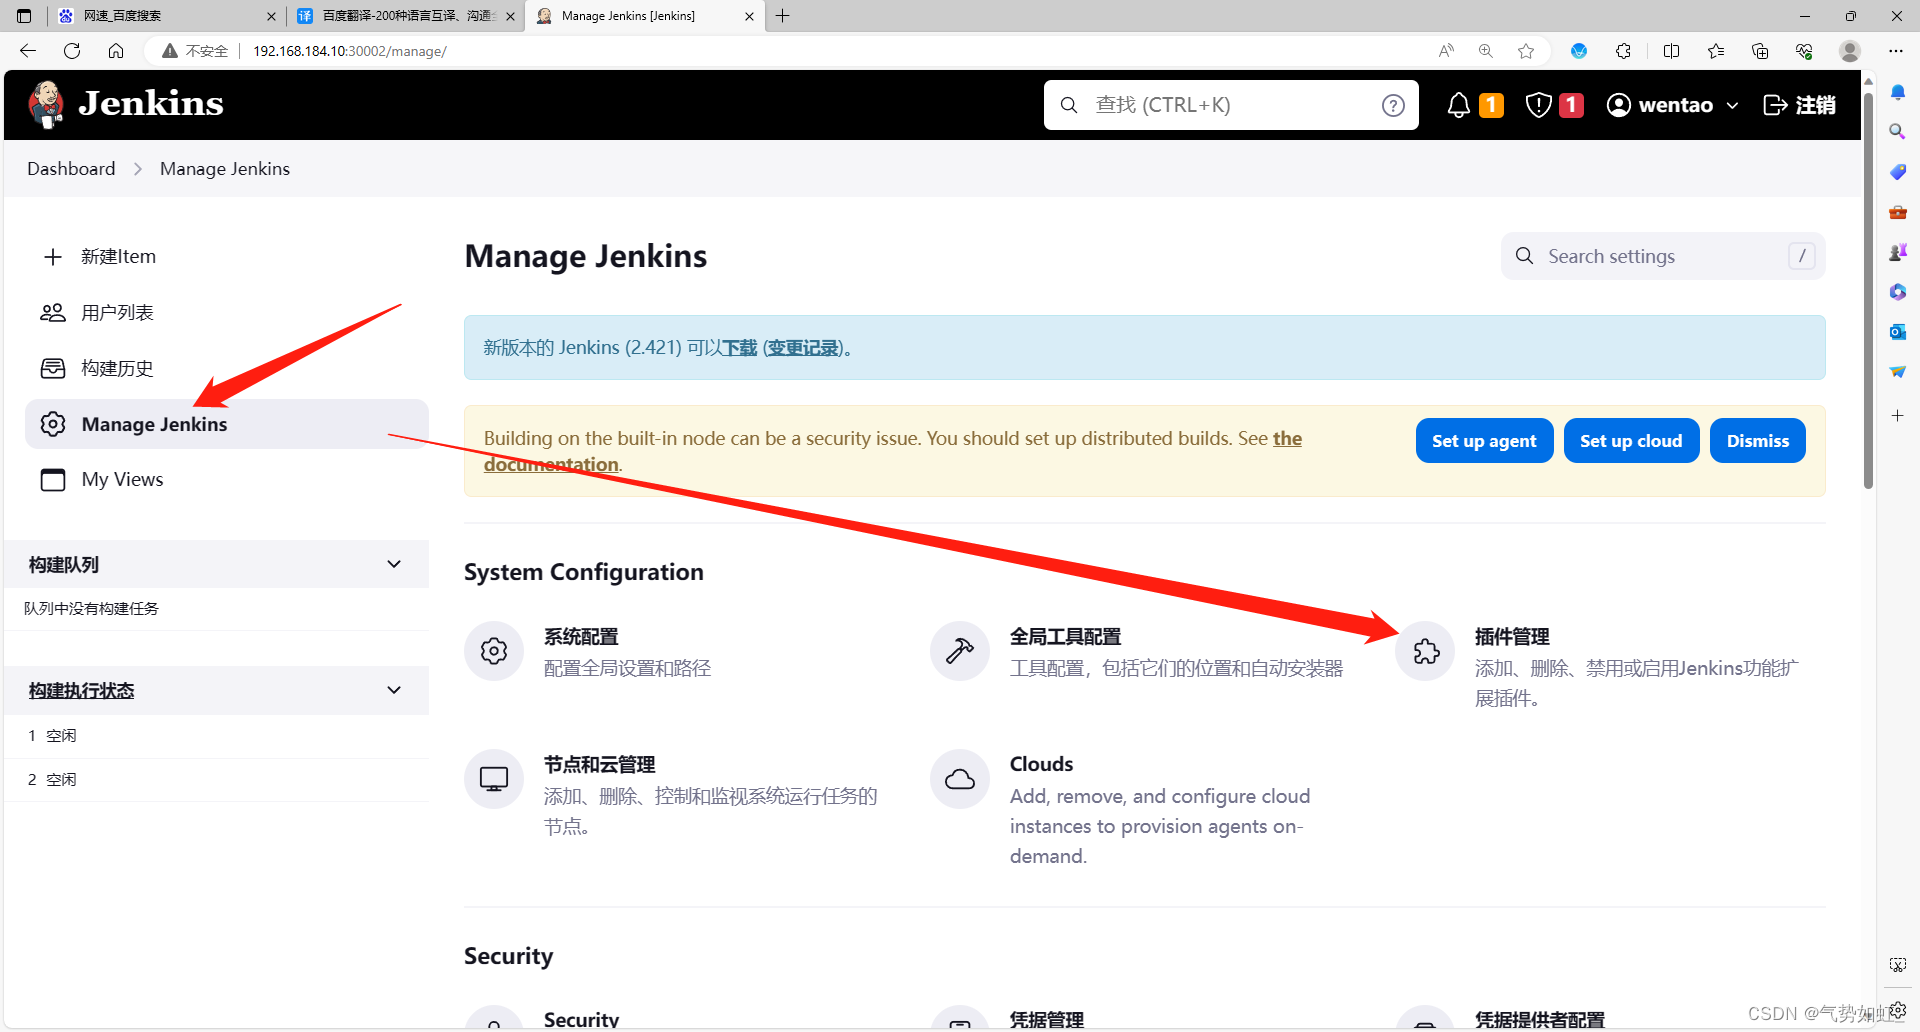Click executor row 2 空闲
The width and height of the screenshot is (1920, 1032).
click(x=216, y=780)
